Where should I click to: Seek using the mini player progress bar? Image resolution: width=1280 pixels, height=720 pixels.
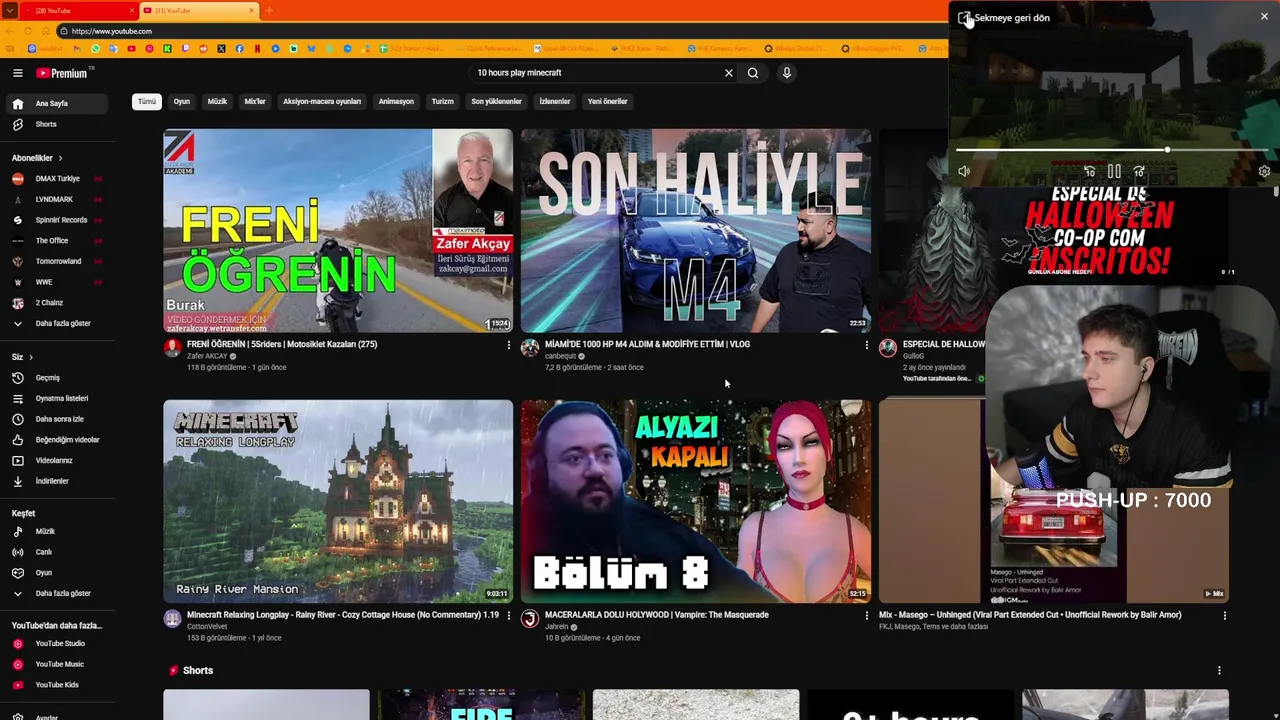point(1113,150)
